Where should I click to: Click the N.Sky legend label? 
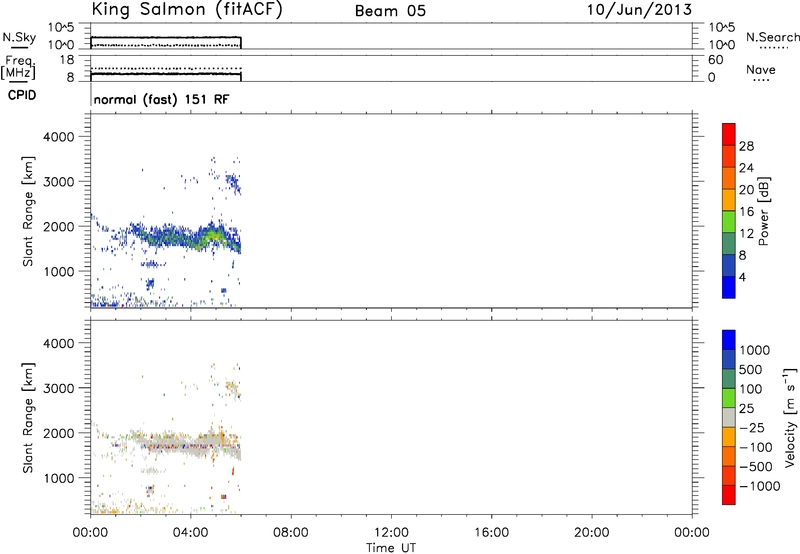tap(19, 37)
